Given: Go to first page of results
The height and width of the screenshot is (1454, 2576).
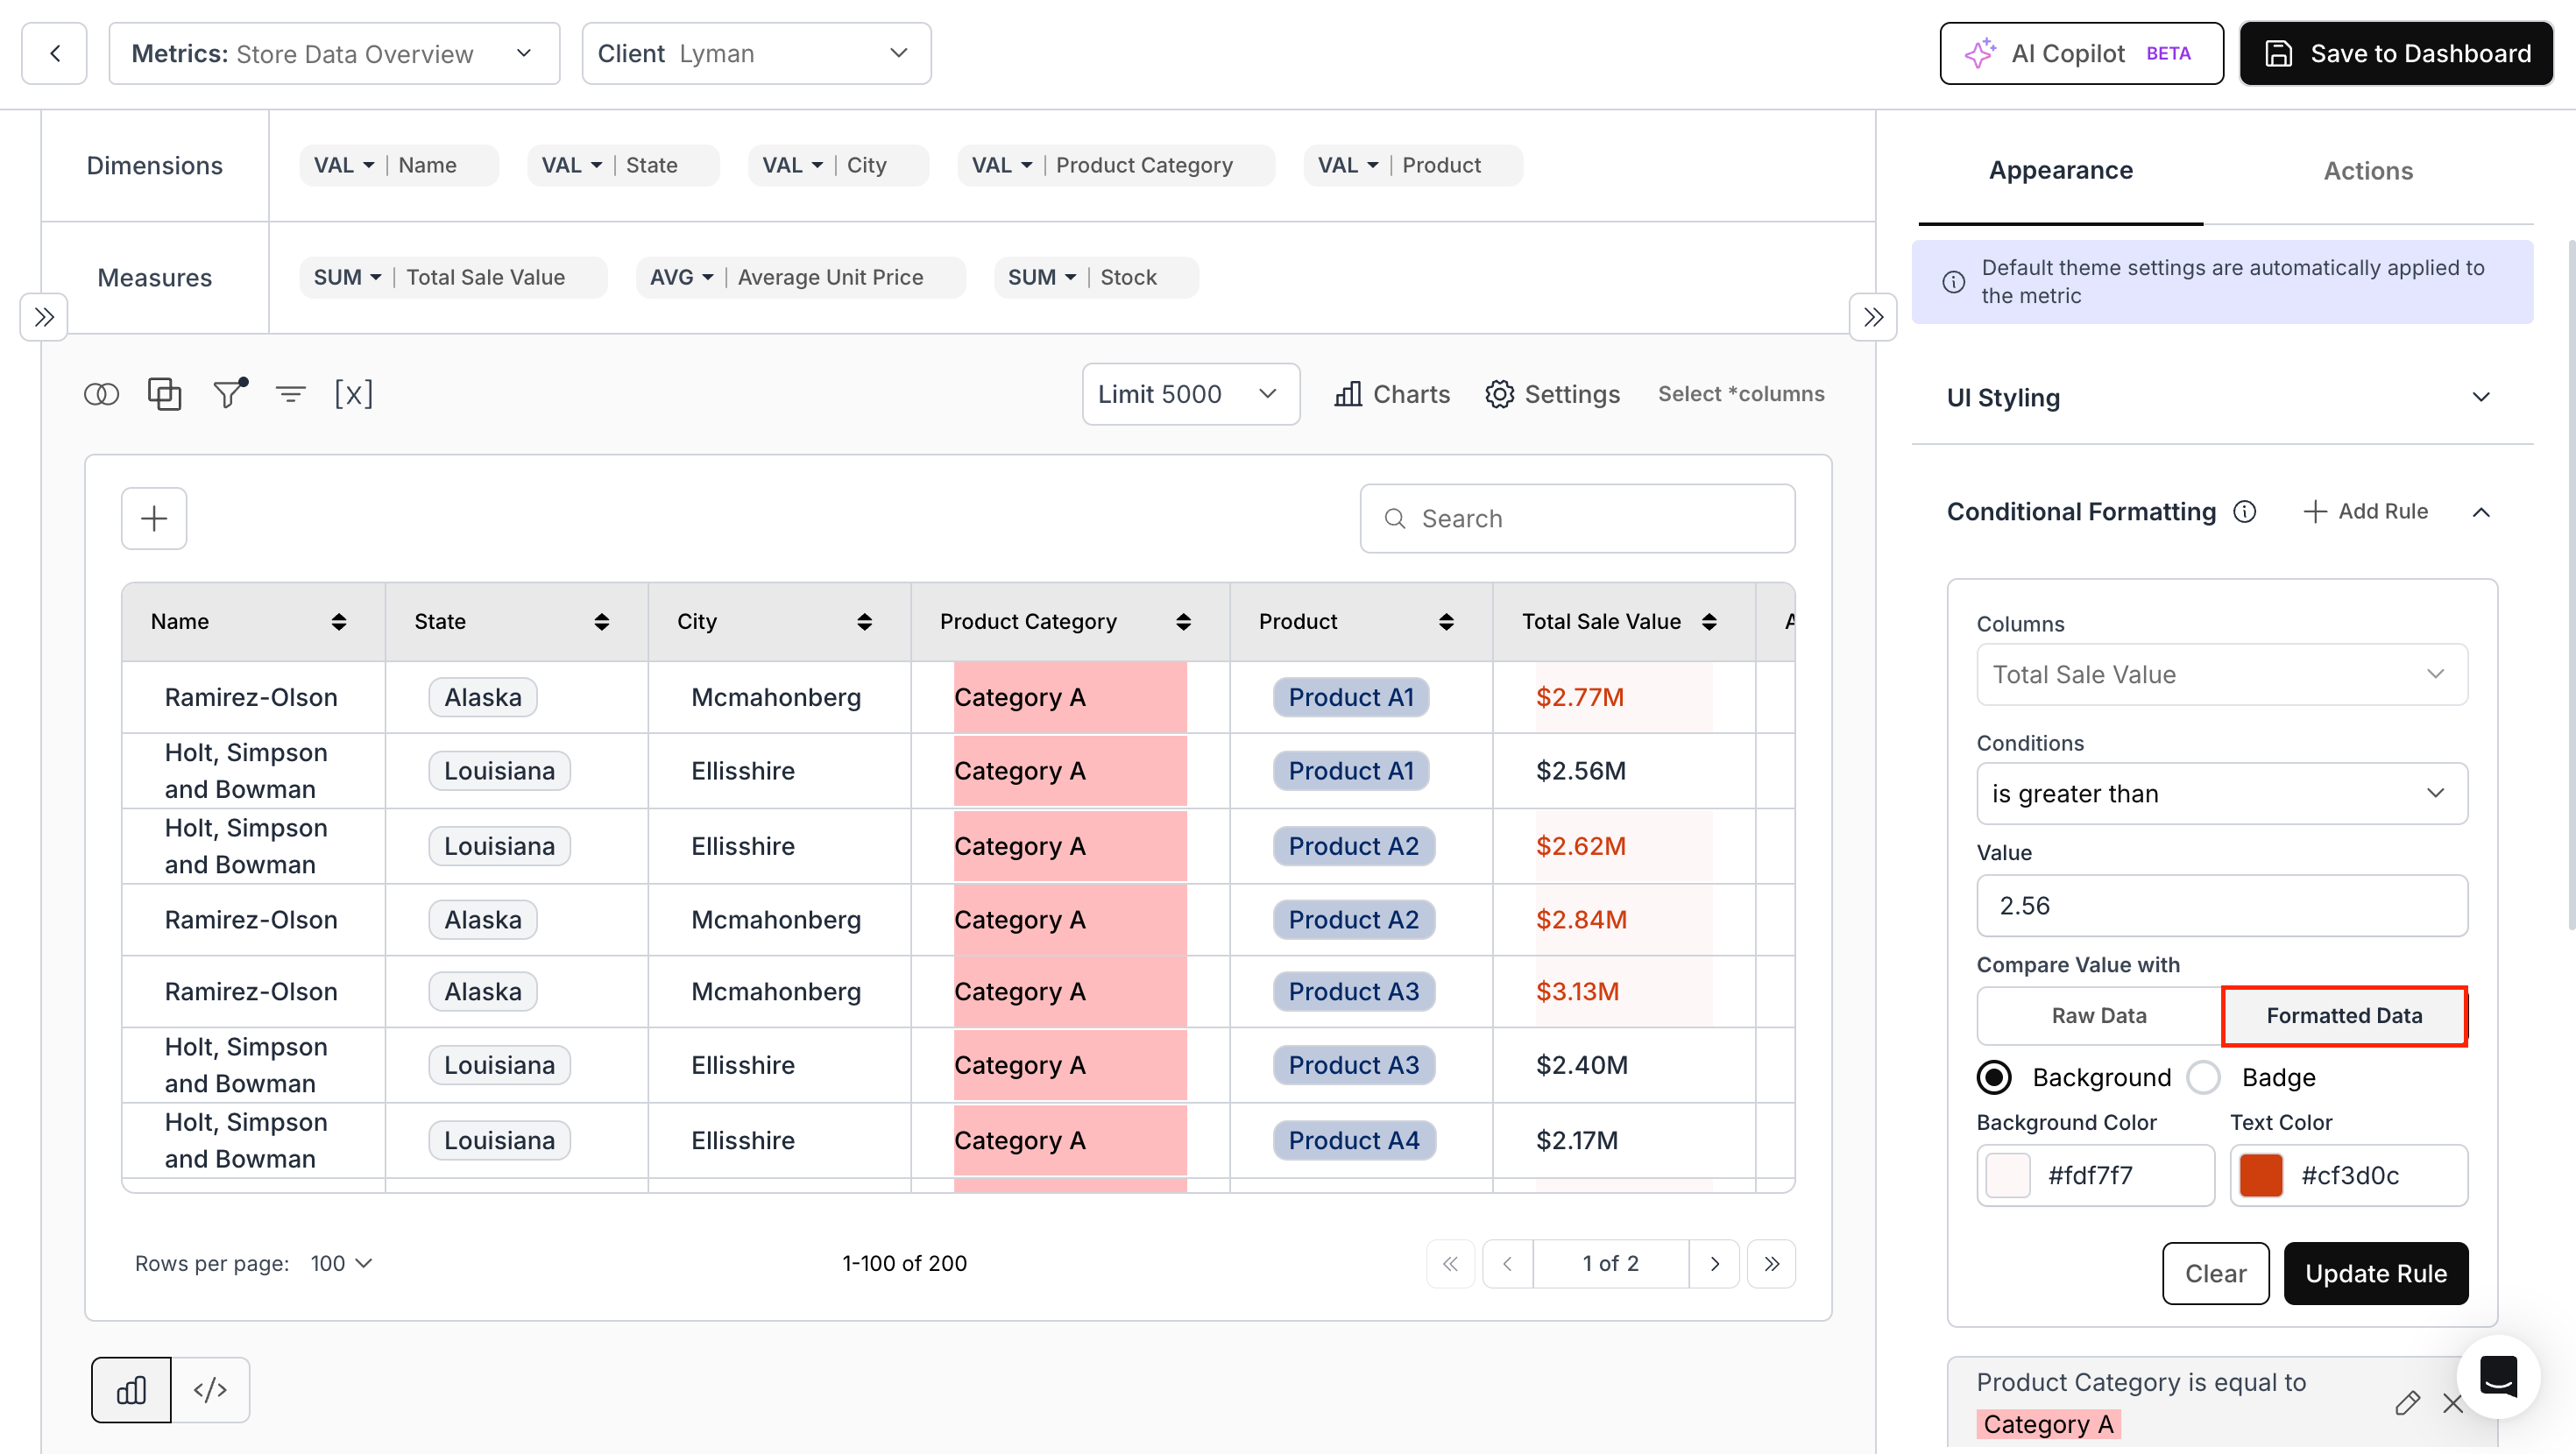Looking at the screenshot, I should pyautogui.click(x=1451, y=1264).
